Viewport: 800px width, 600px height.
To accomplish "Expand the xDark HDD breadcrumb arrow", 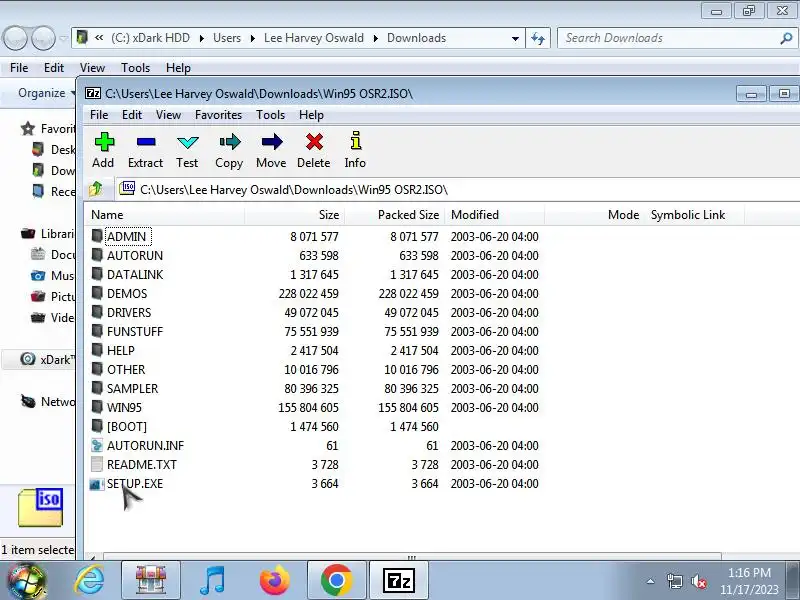I will tap(202, 38).
